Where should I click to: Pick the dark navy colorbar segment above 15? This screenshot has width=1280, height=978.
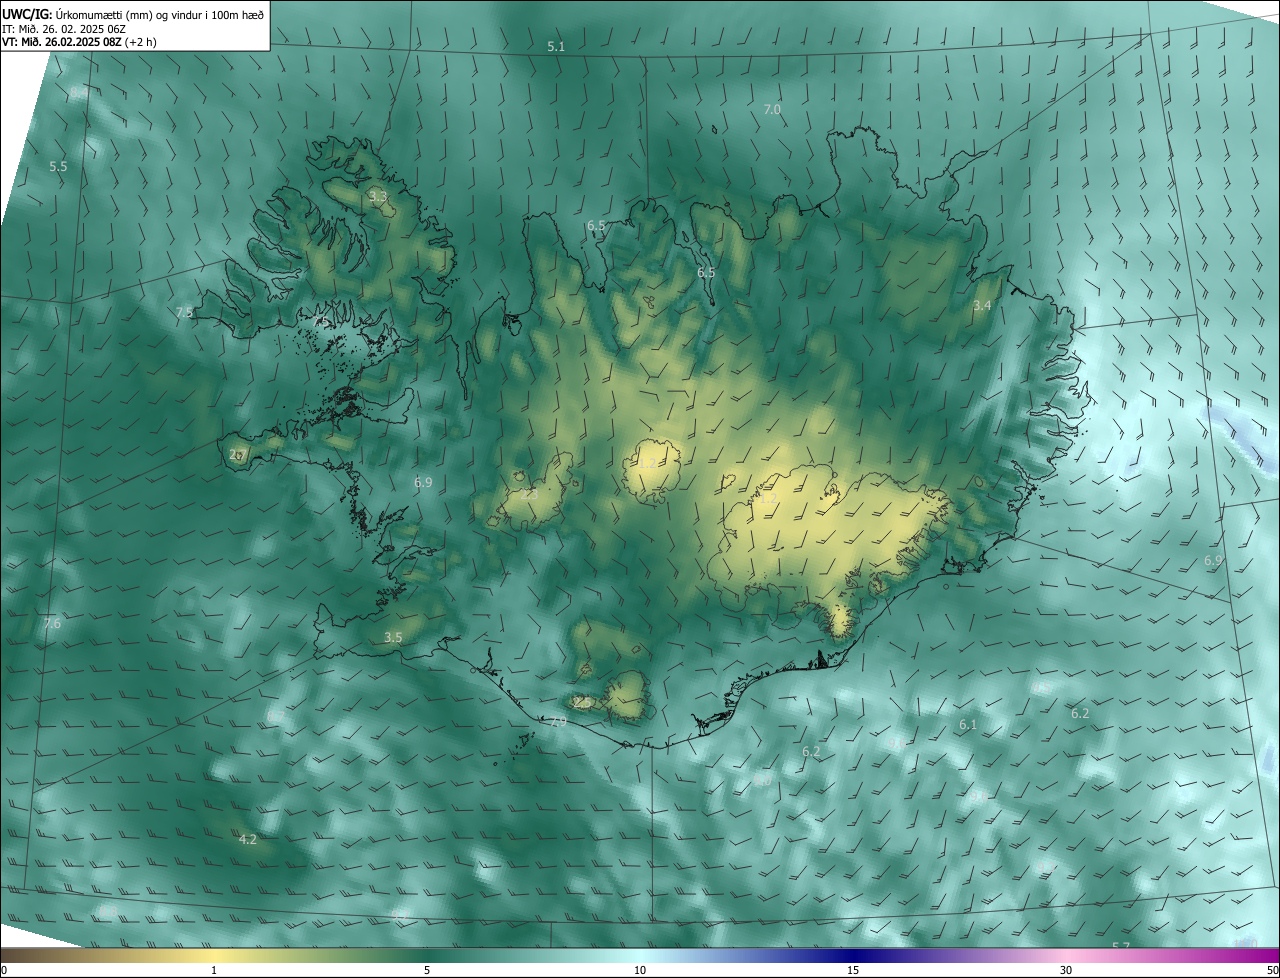tap(853, 956)
